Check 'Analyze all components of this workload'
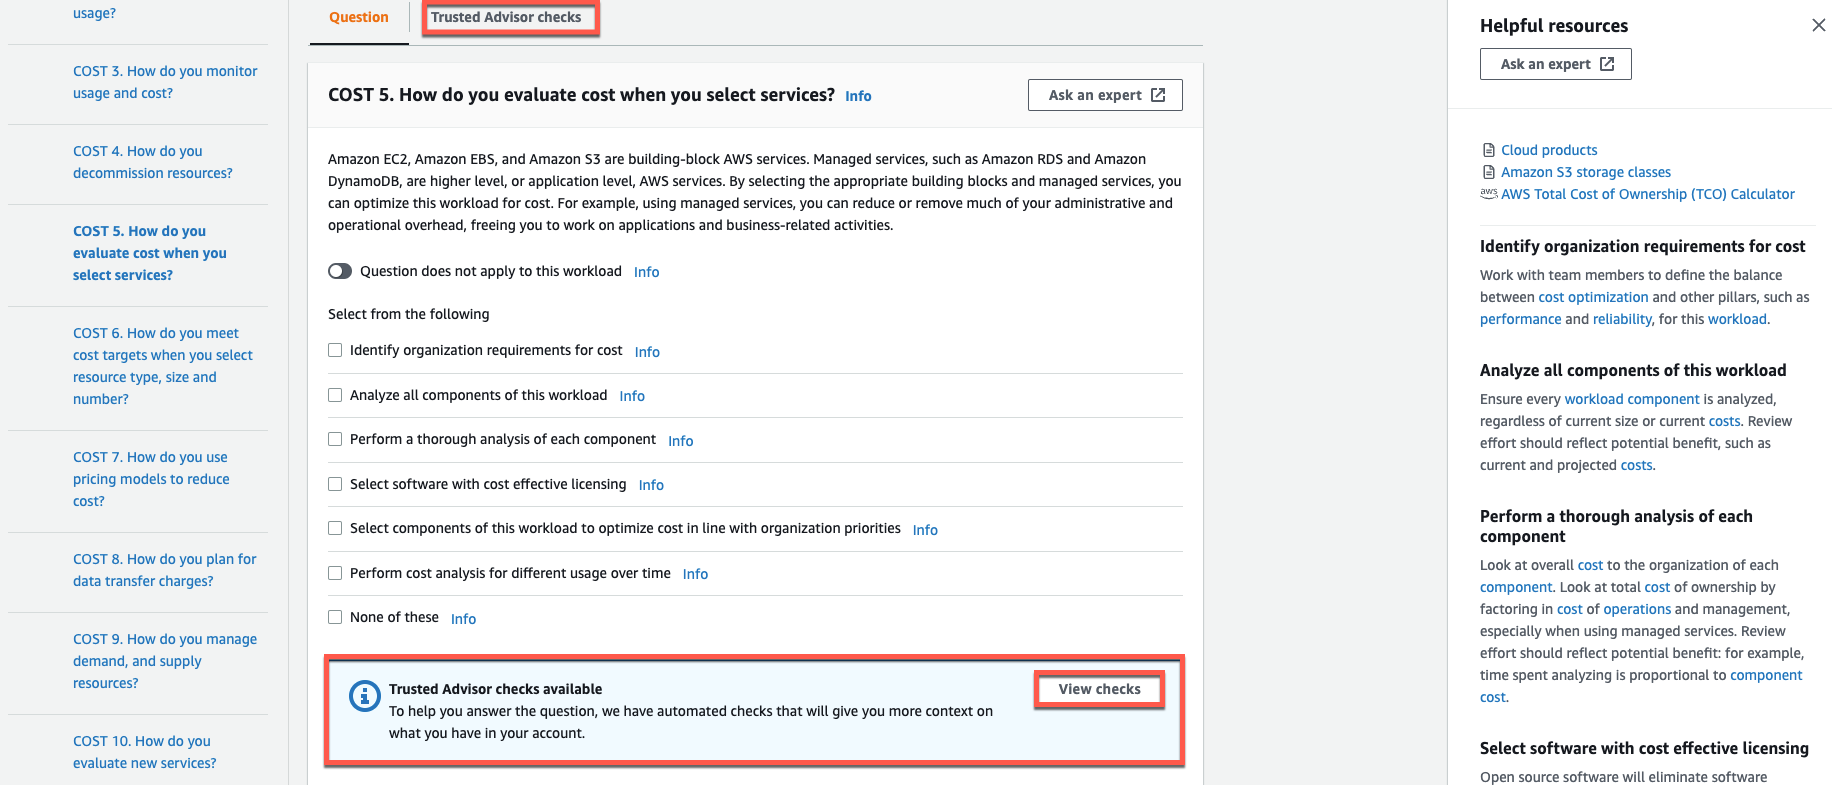1832x785 pixels. pos(335,394)
